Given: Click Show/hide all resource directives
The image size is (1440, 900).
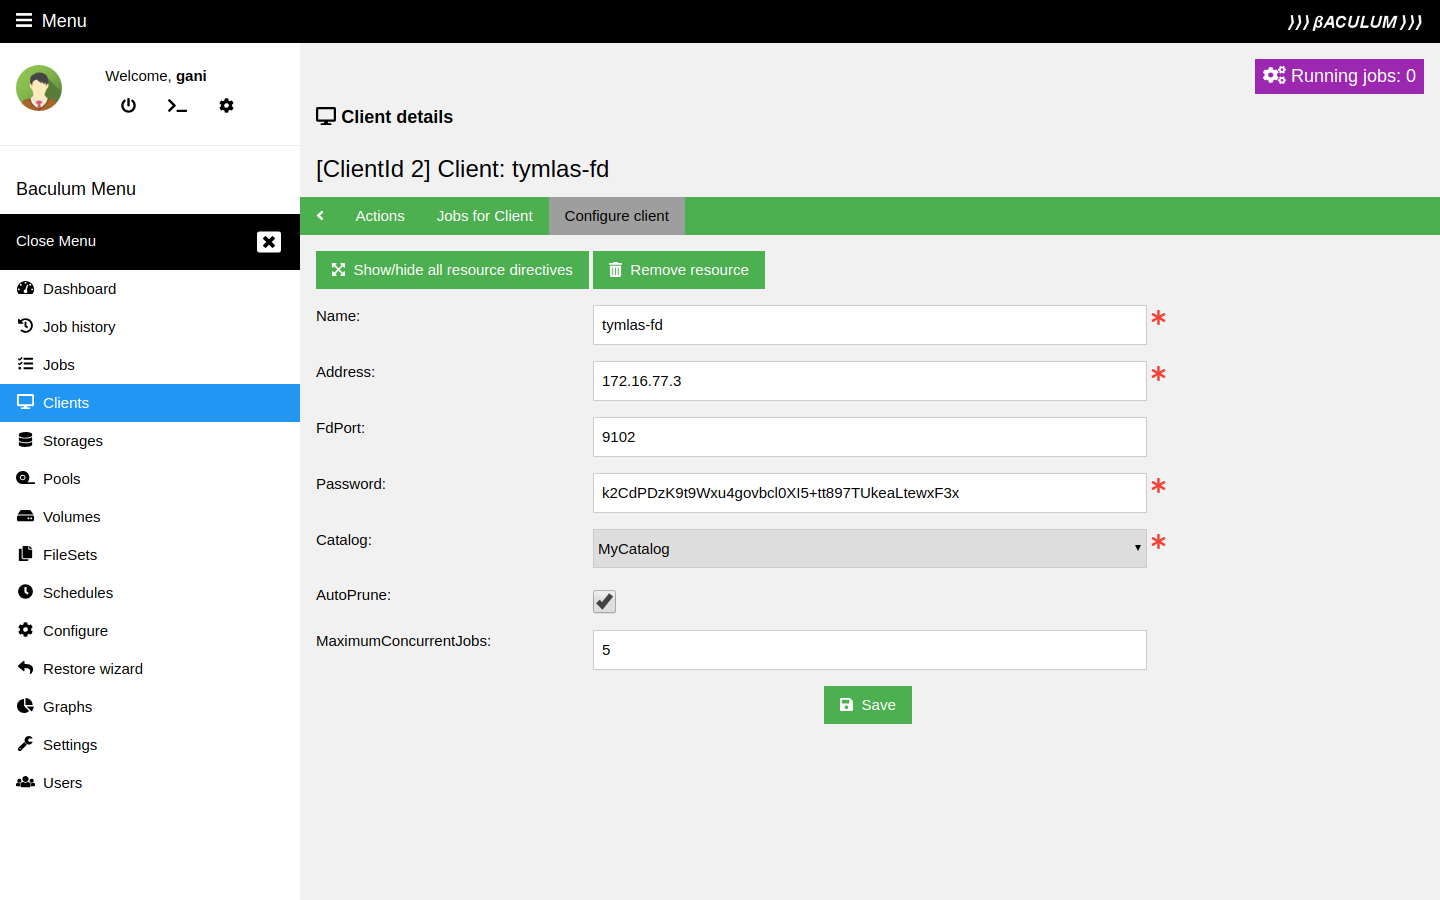Looking at the screenshot, I should 452,270.
